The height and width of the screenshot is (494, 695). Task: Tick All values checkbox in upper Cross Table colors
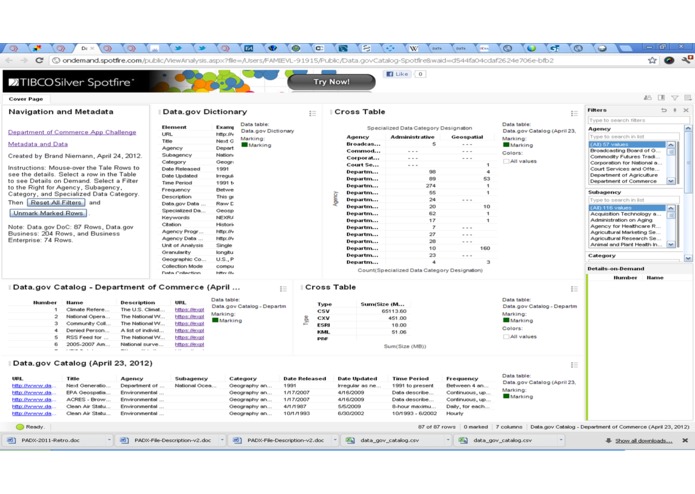pyautogui.click(x=506, y=161)
